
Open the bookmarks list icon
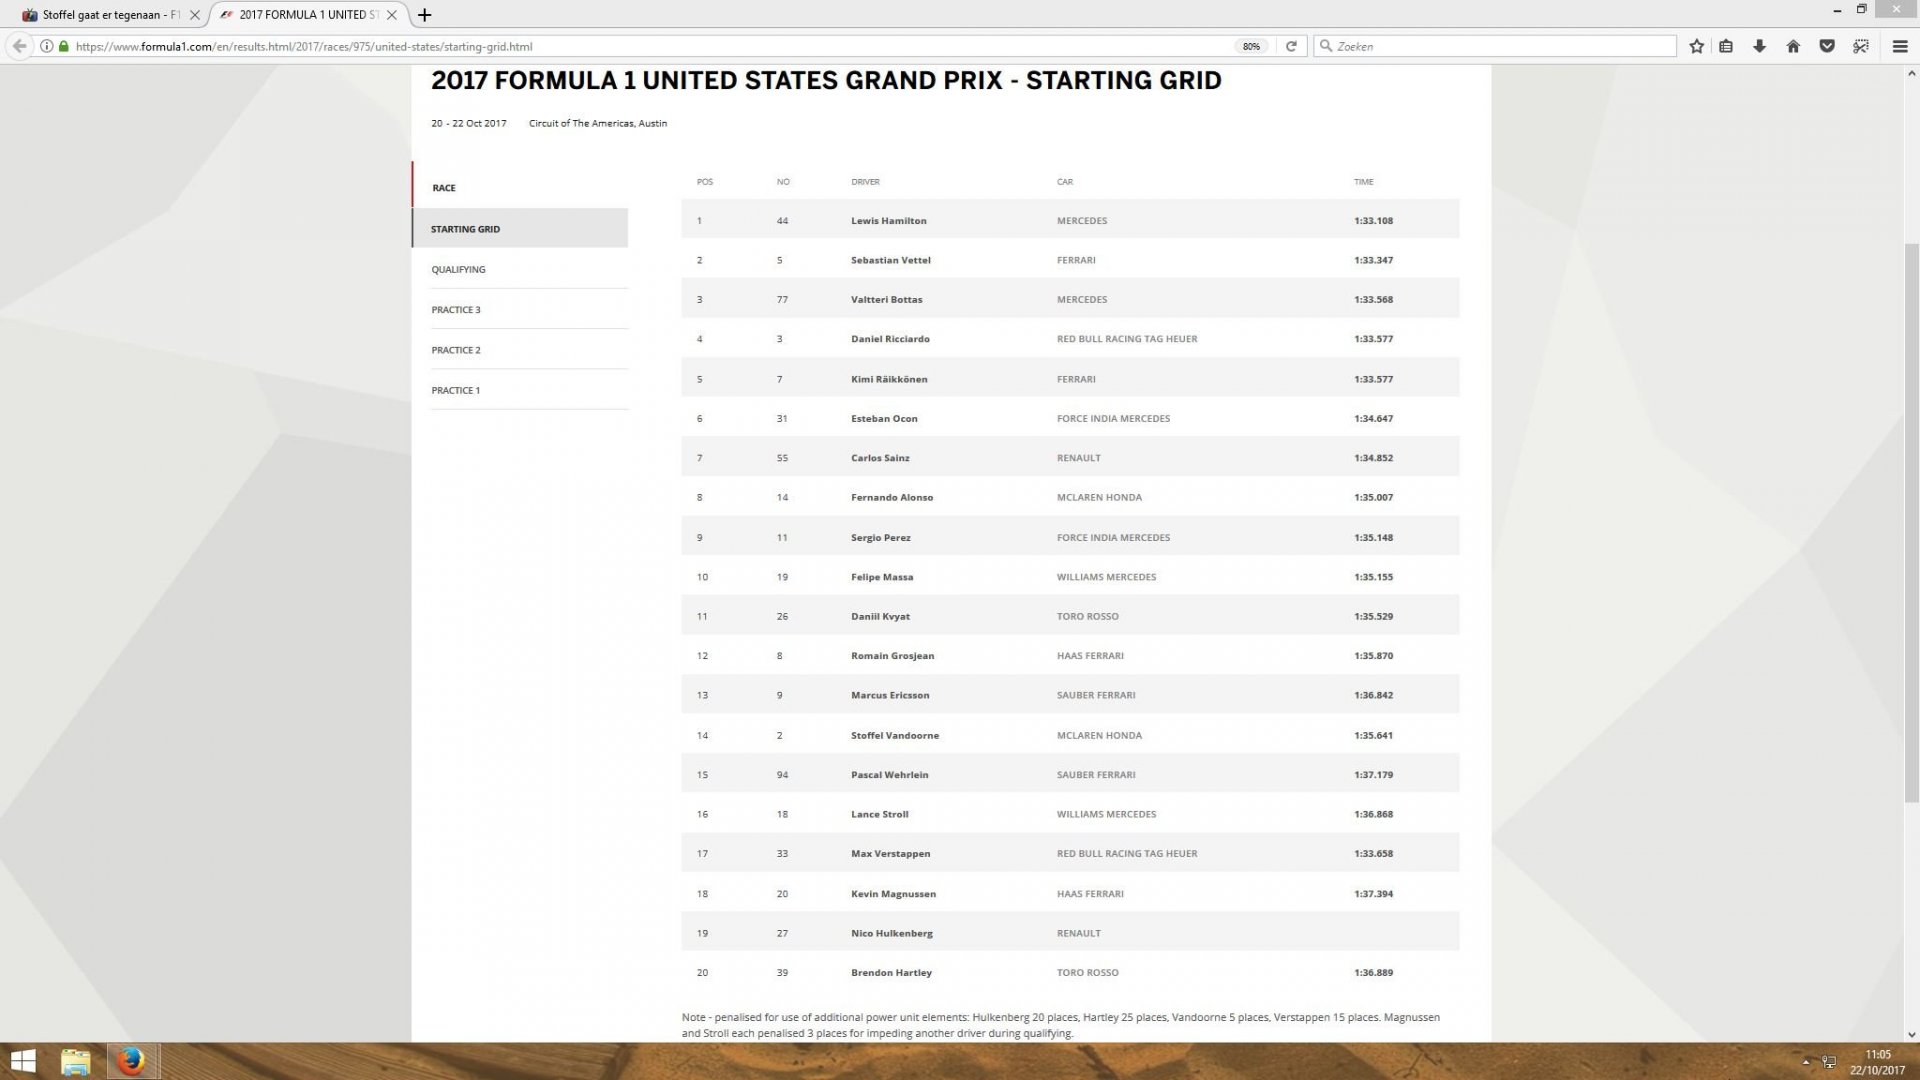1726,46
